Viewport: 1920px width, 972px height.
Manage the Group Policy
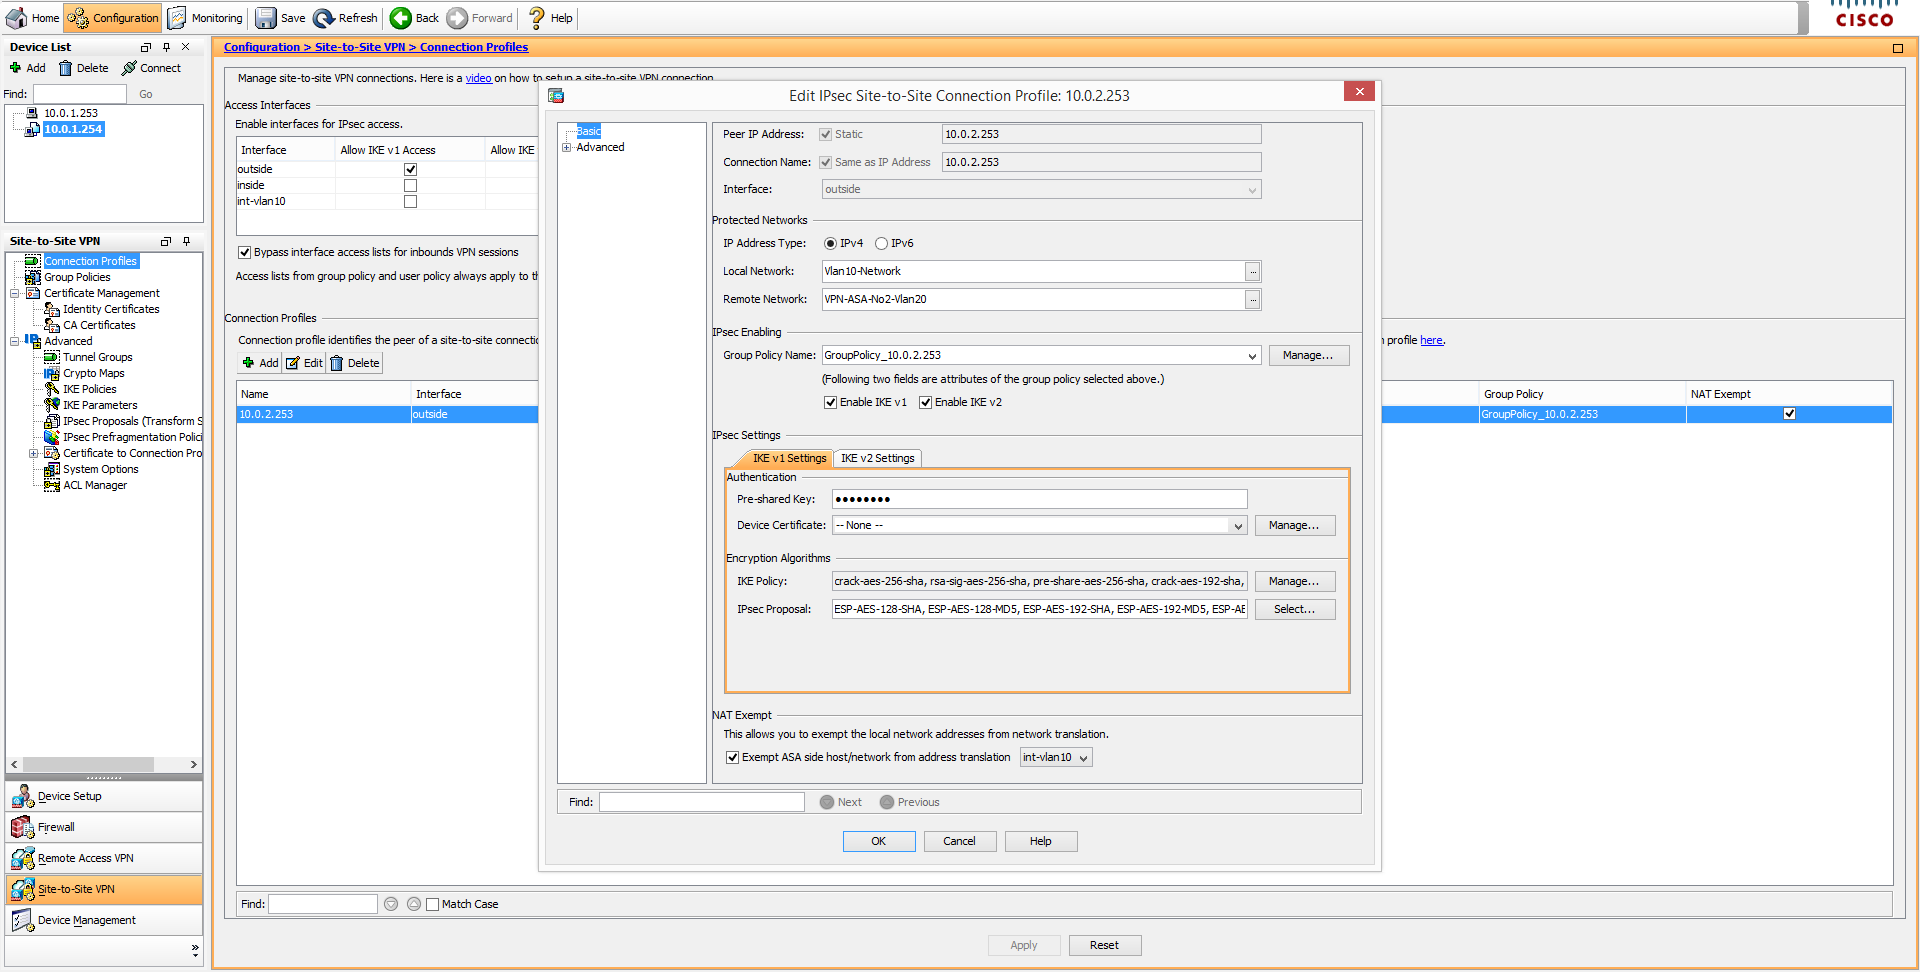click(x=1308, y=355)
